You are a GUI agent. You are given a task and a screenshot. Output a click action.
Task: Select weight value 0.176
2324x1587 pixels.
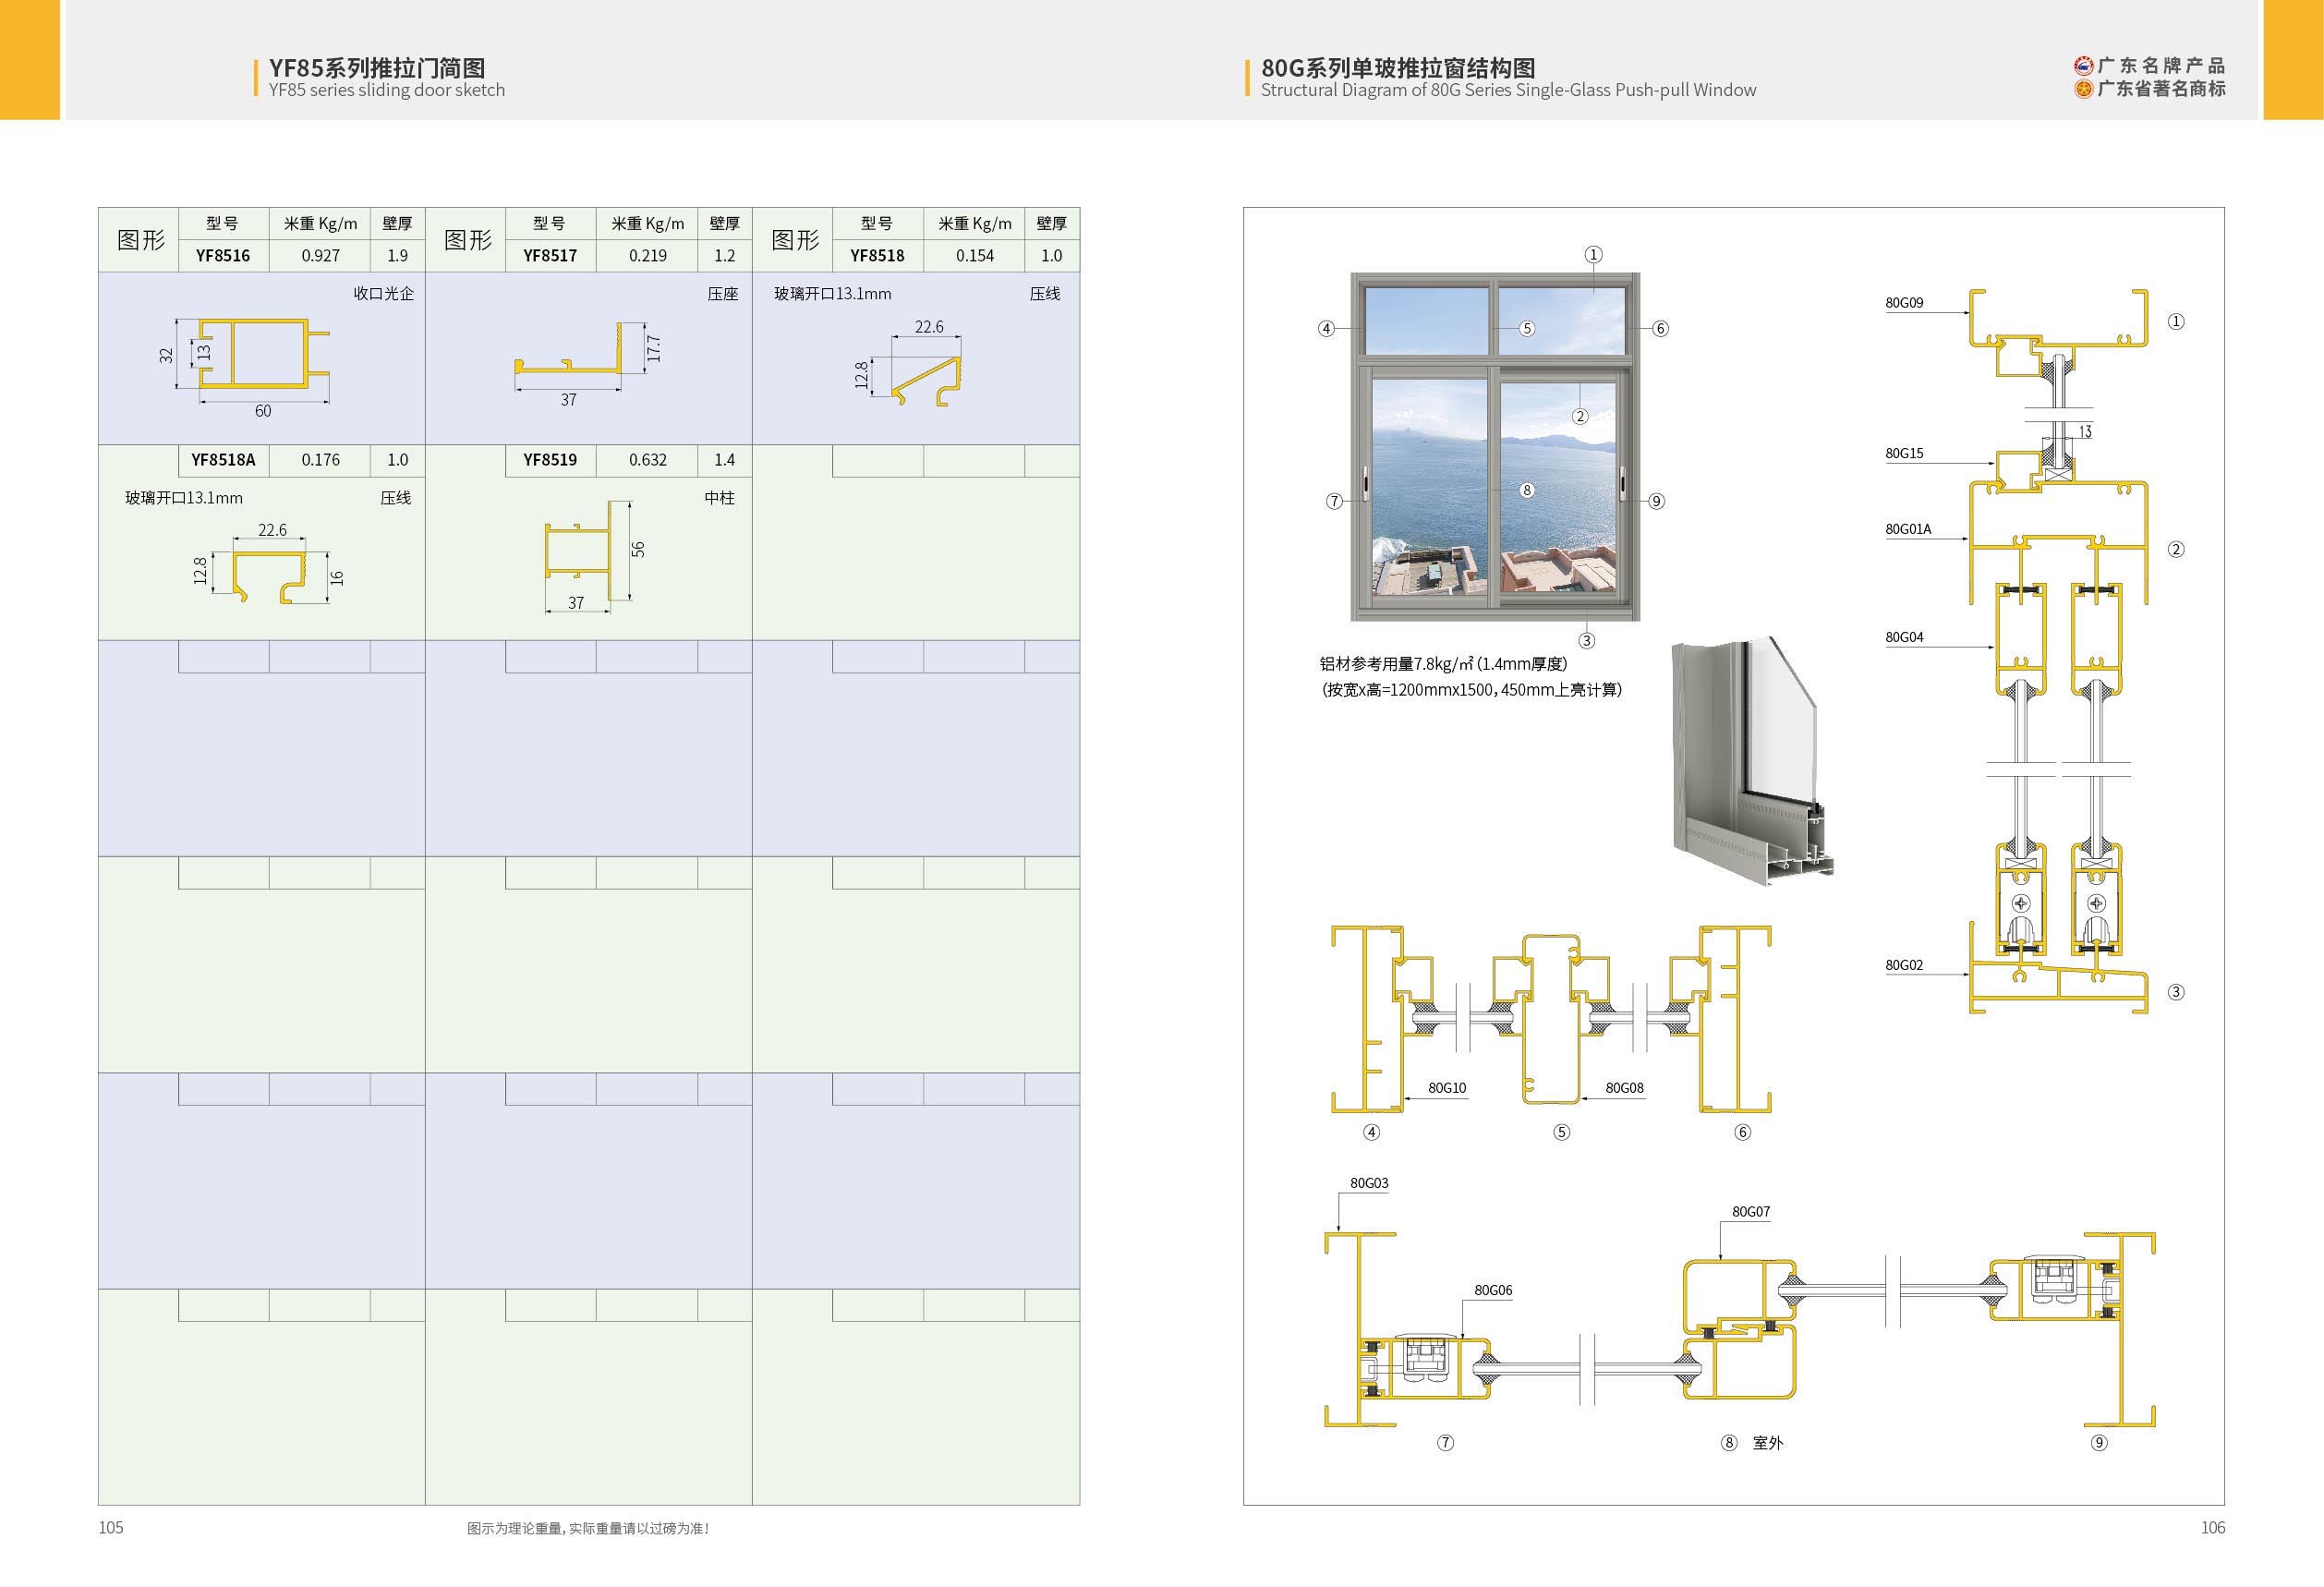pyautogui.click(x=320, y=460)
